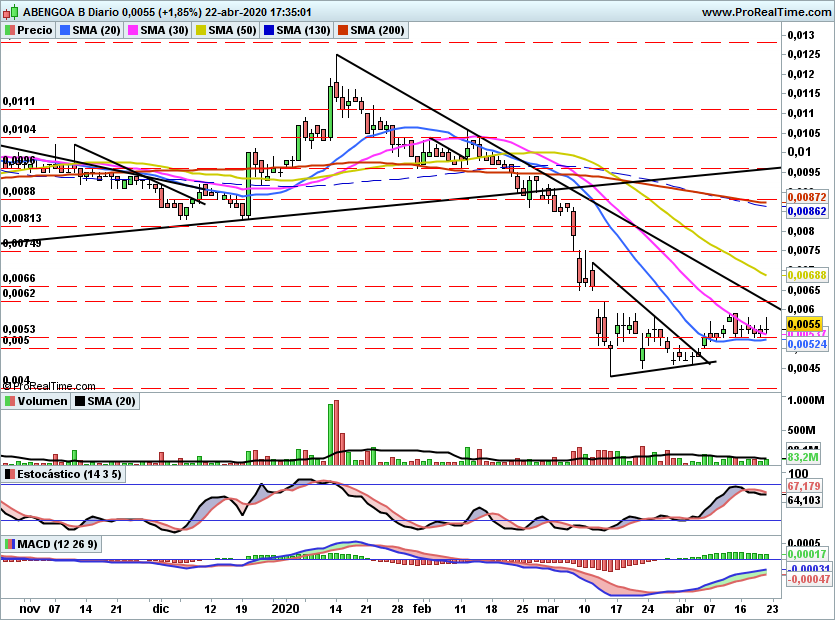Screen dimensions: 835x620
Task: Open the MACD (12 26 9) label
Action: point(58,544)
